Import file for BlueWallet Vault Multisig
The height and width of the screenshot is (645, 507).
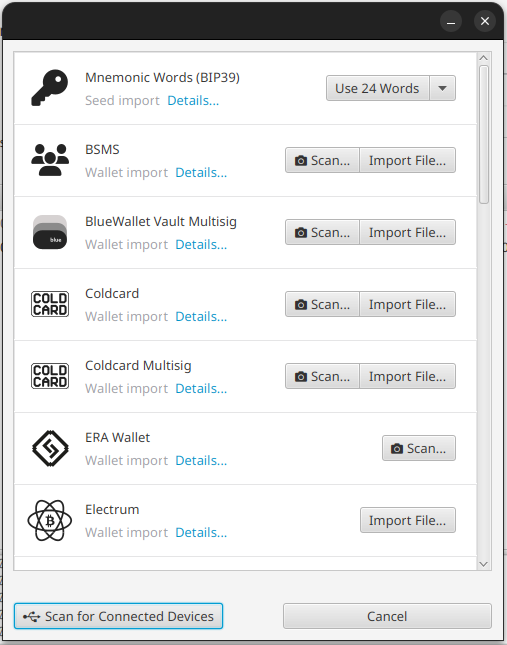tap(407, 232)
